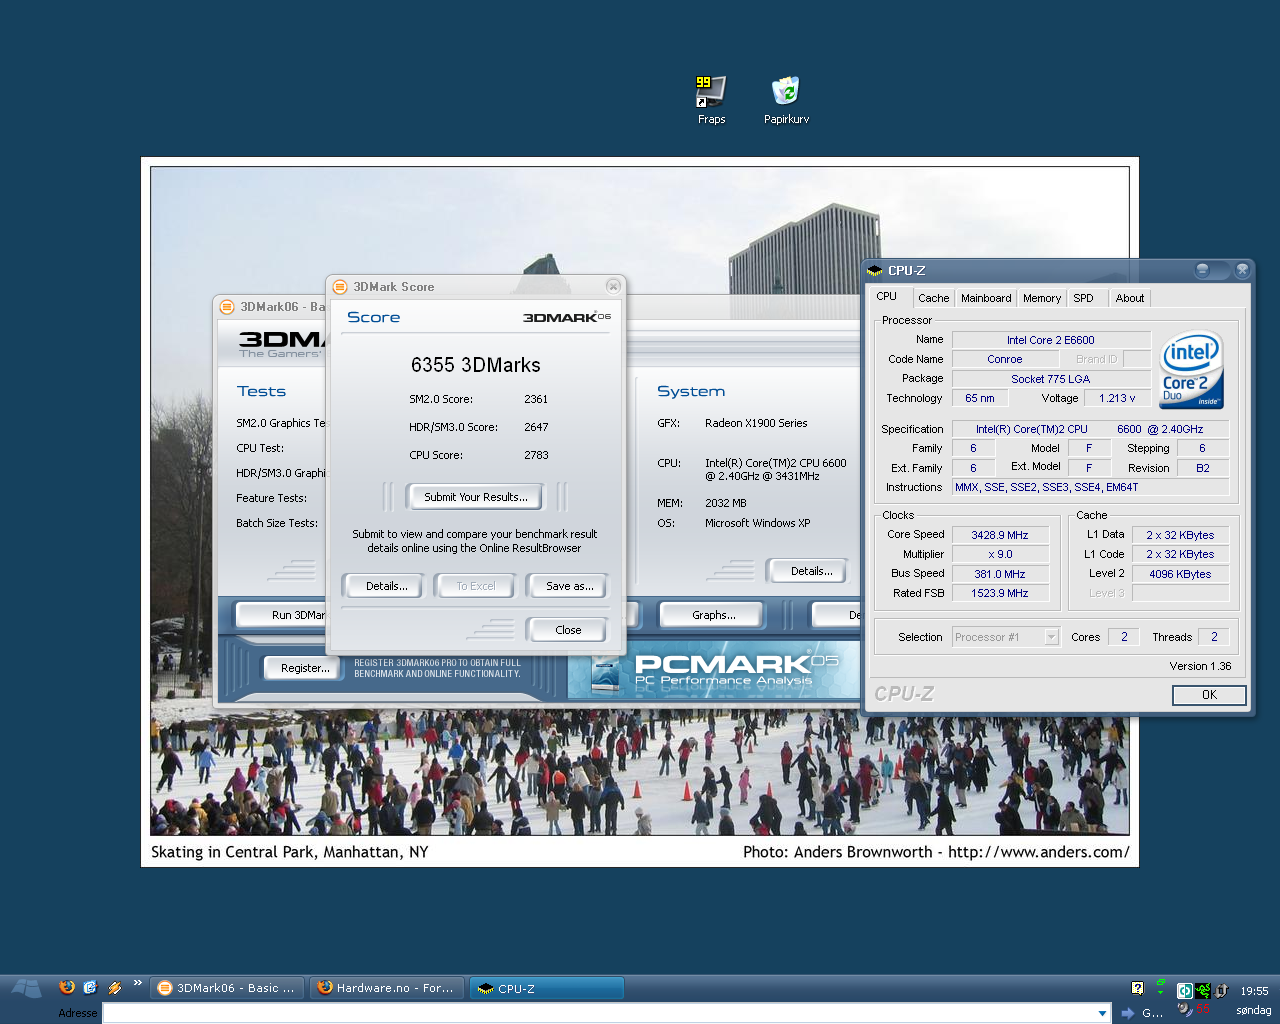Screen dimensions: 1280x1024
Task: Click the Rated FSB value 1523.9 MHz
Action: point(1000,593)
